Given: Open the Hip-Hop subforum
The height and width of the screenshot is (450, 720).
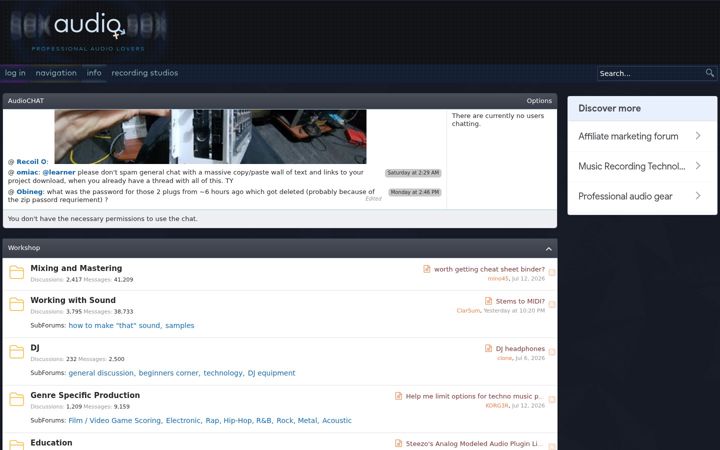Looking at the screenshot, I should [238, 421].
